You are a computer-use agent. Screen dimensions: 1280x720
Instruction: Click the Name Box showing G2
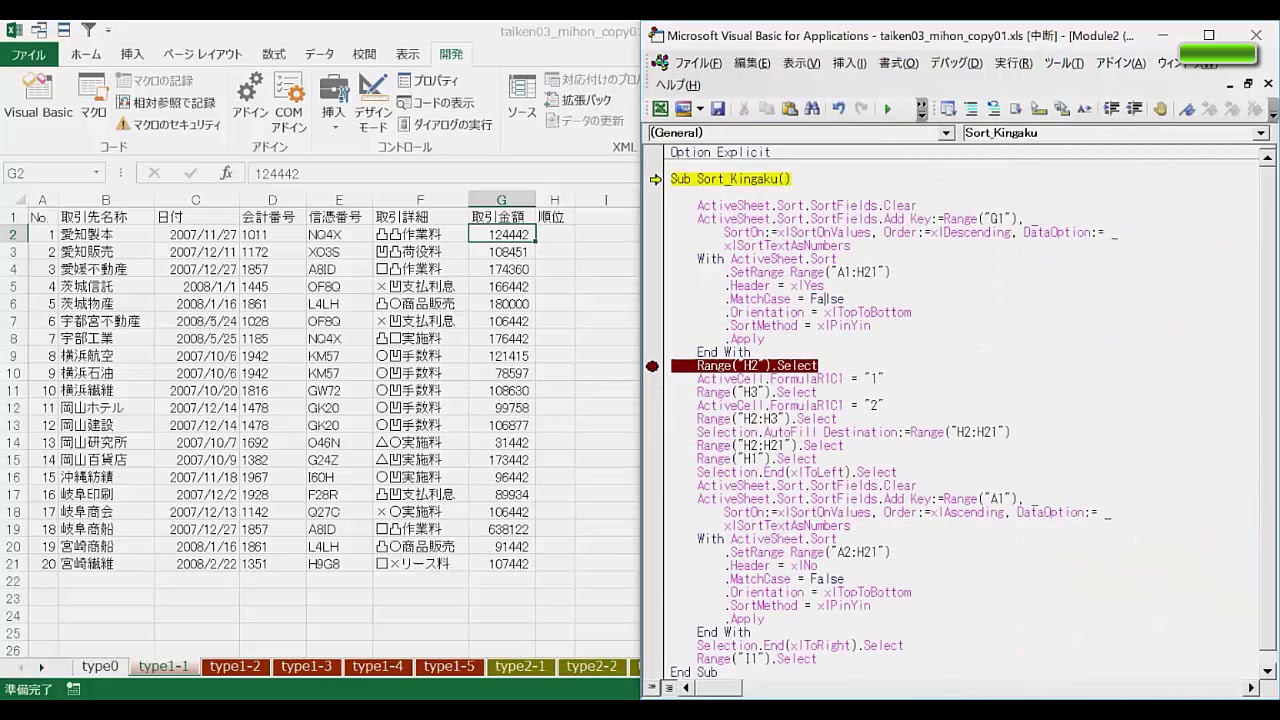pos(48,173)
